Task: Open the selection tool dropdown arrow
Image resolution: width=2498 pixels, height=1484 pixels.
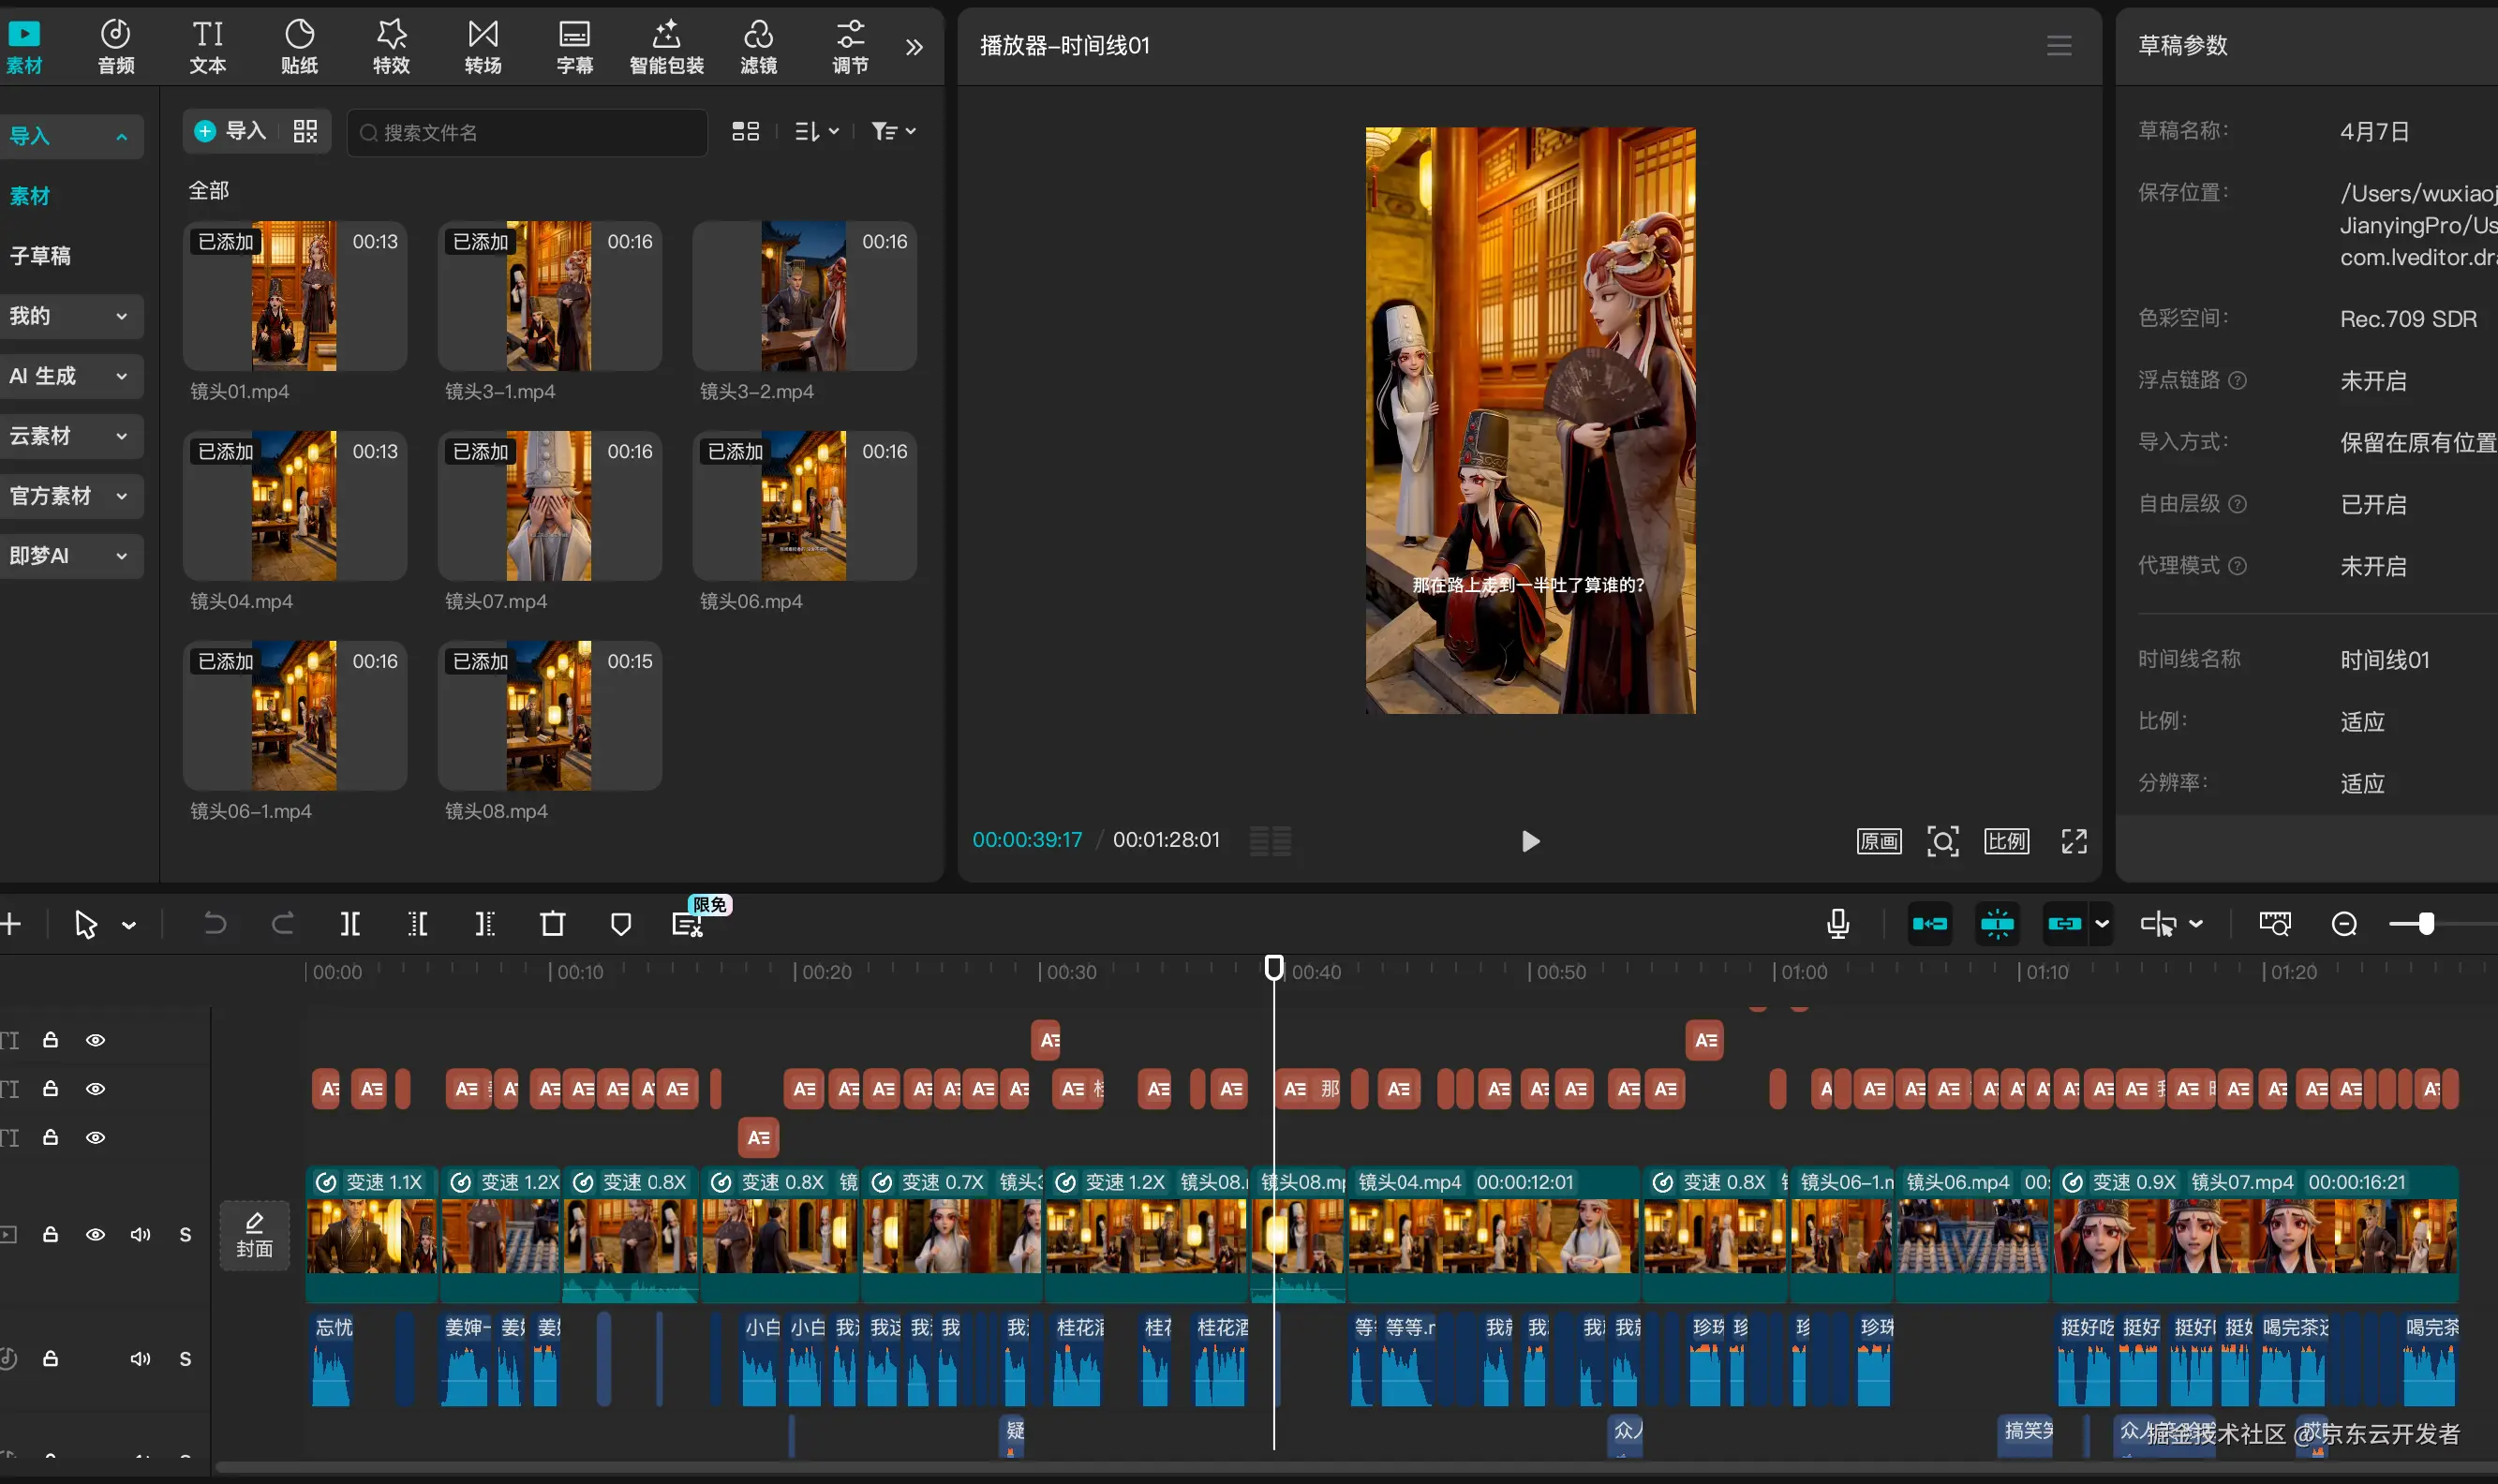Action: click(x=129, y=925)
